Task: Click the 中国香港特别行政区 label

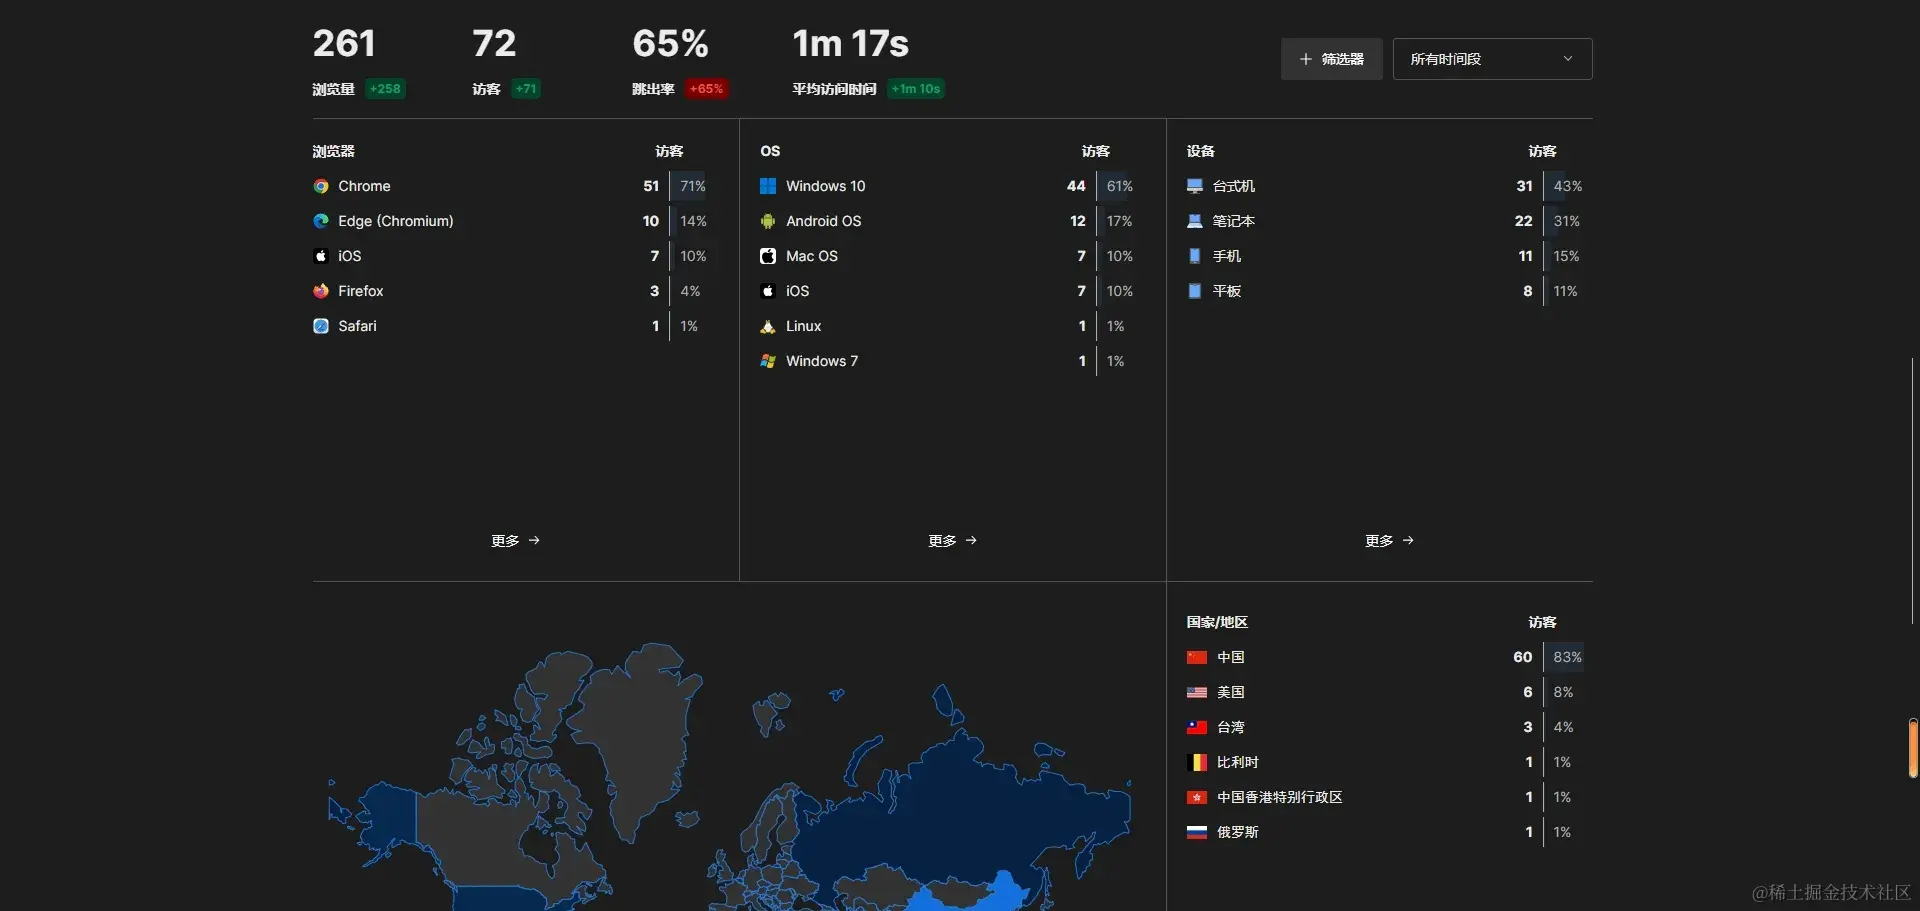Action: coord(1280,797)
